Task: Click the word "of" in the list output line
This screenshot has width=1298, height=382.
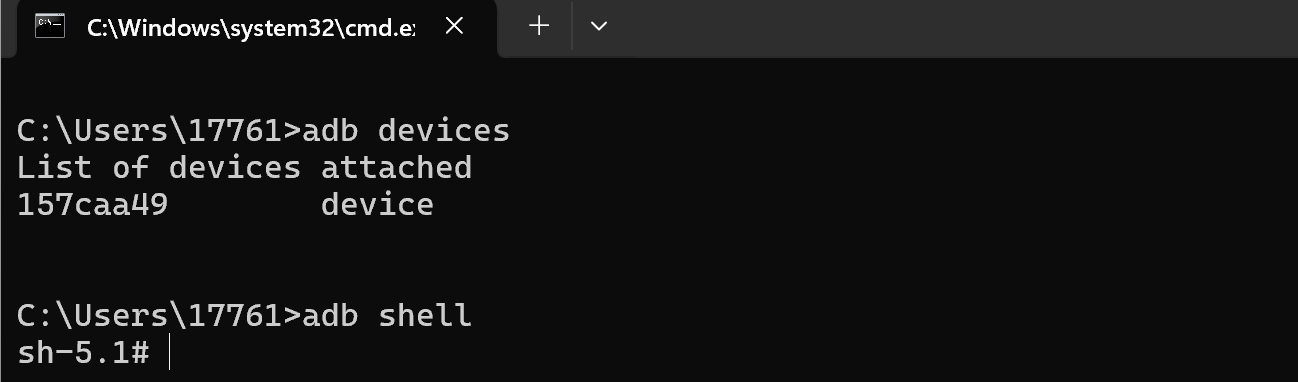Action: coord(129,168)
